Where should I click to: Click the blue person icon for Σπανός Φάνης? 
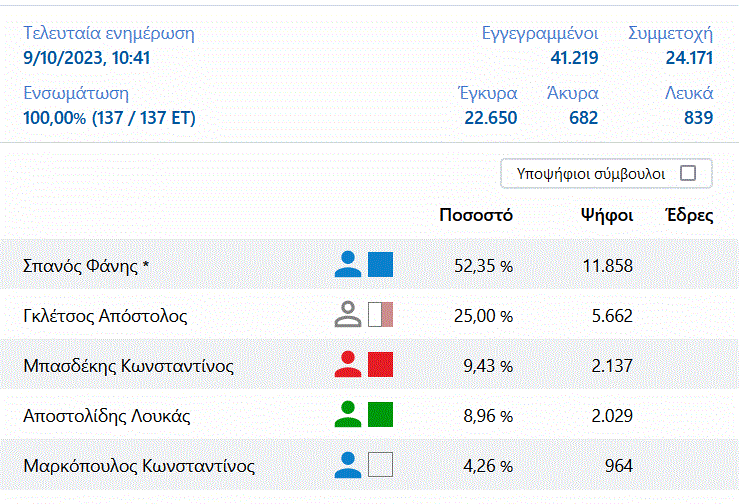point(347,264)
